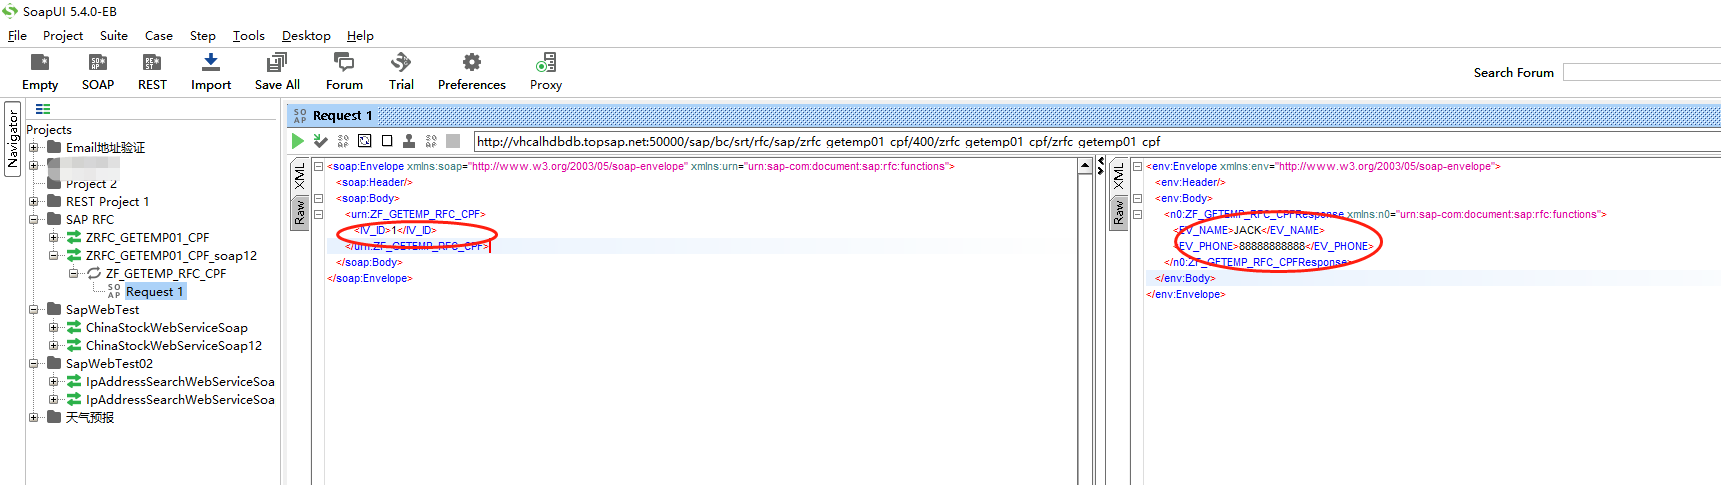
Task: Select ChinaStockWebServiceSoap12 tree item
Action: point(174,345)
